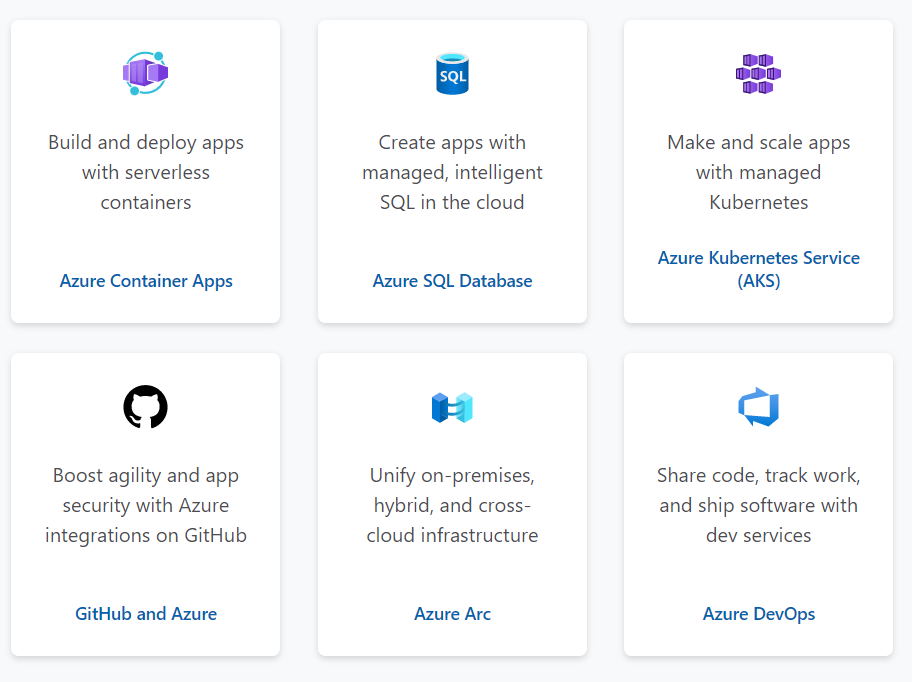Click text 'Boost agility and app security'
This screenshot has width=912, height=682.
pyautogui.click(x=146, y=490)
